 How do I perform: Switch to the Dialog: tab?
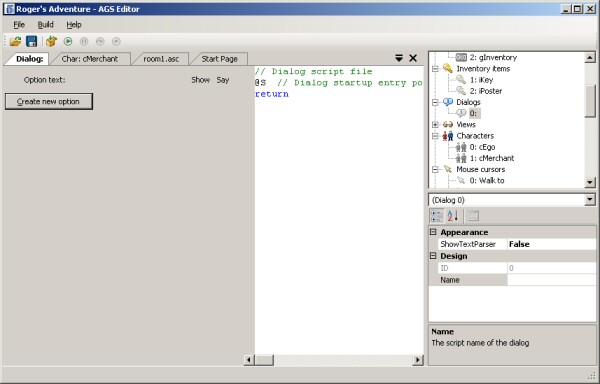point(29,59)
